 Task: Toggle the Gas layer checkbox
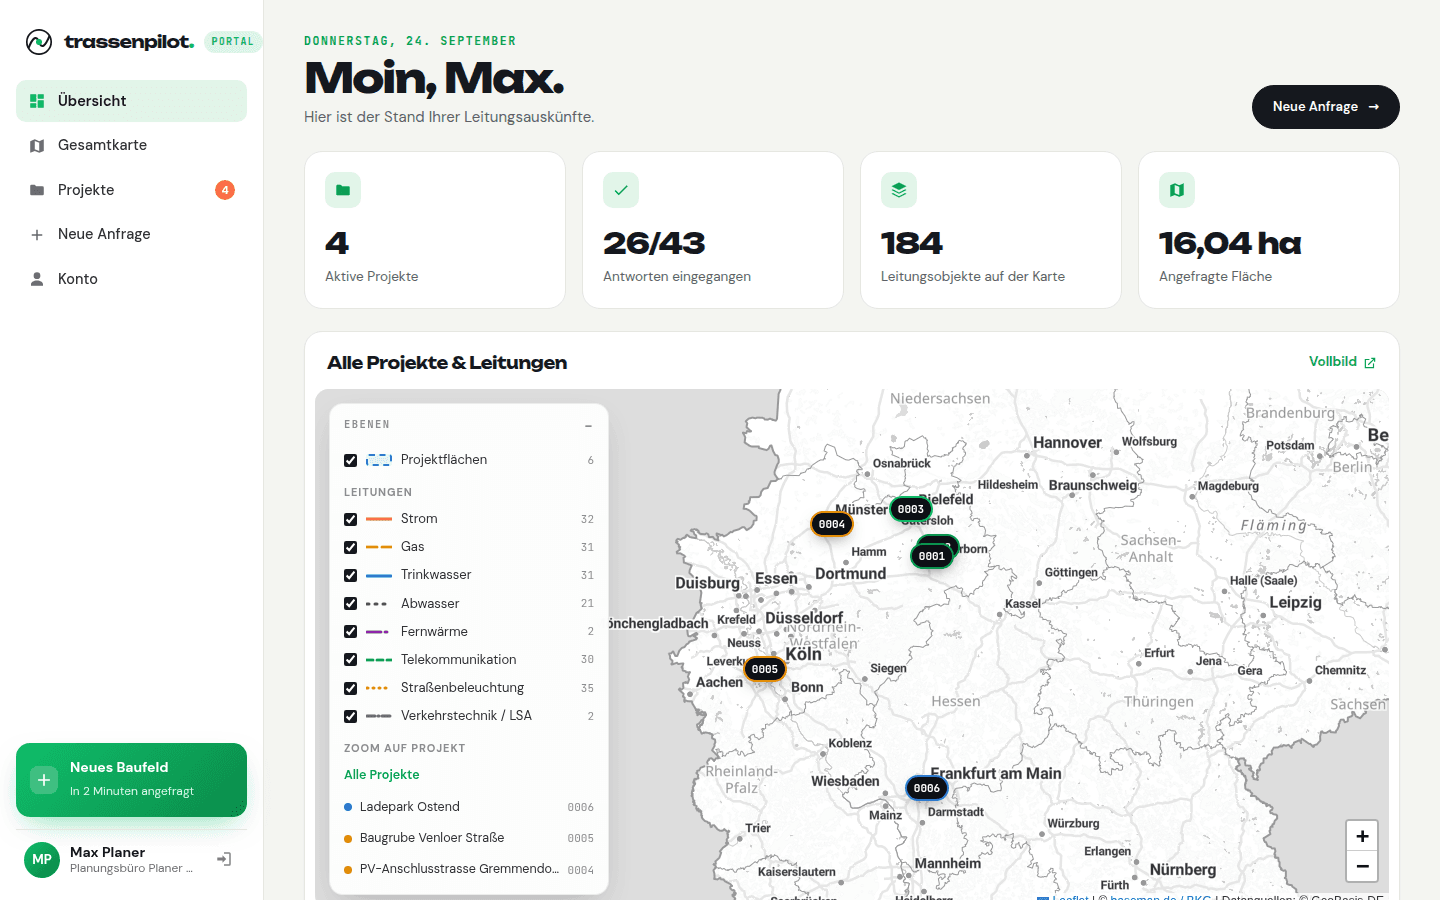(x=350, y=547)
